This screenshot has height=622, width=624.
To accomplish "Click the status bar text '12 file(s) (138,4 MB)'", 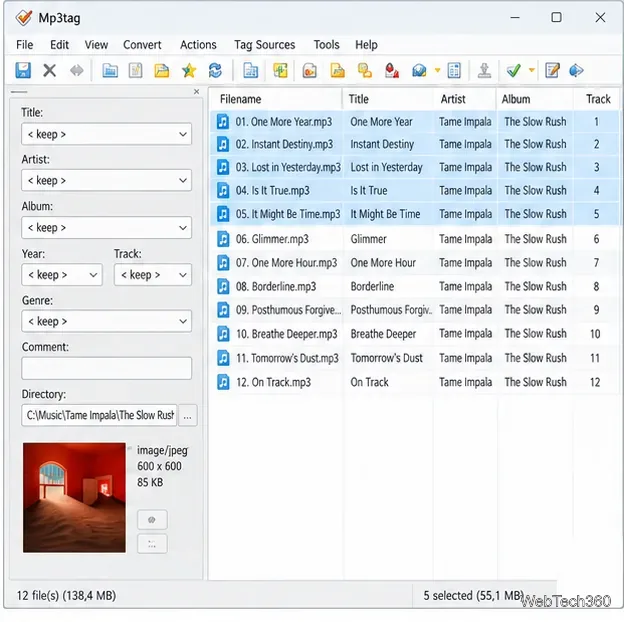I will coord(66,595).
